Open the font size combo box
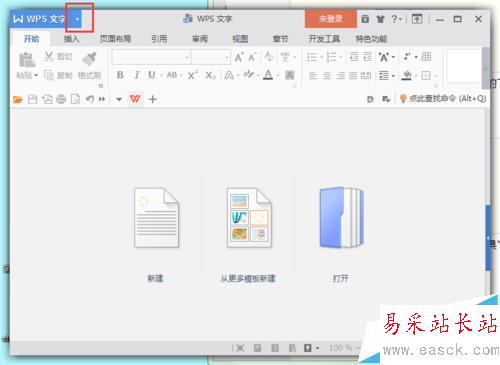The height and width of the screenshot is (365, 500). click(211, 57)
